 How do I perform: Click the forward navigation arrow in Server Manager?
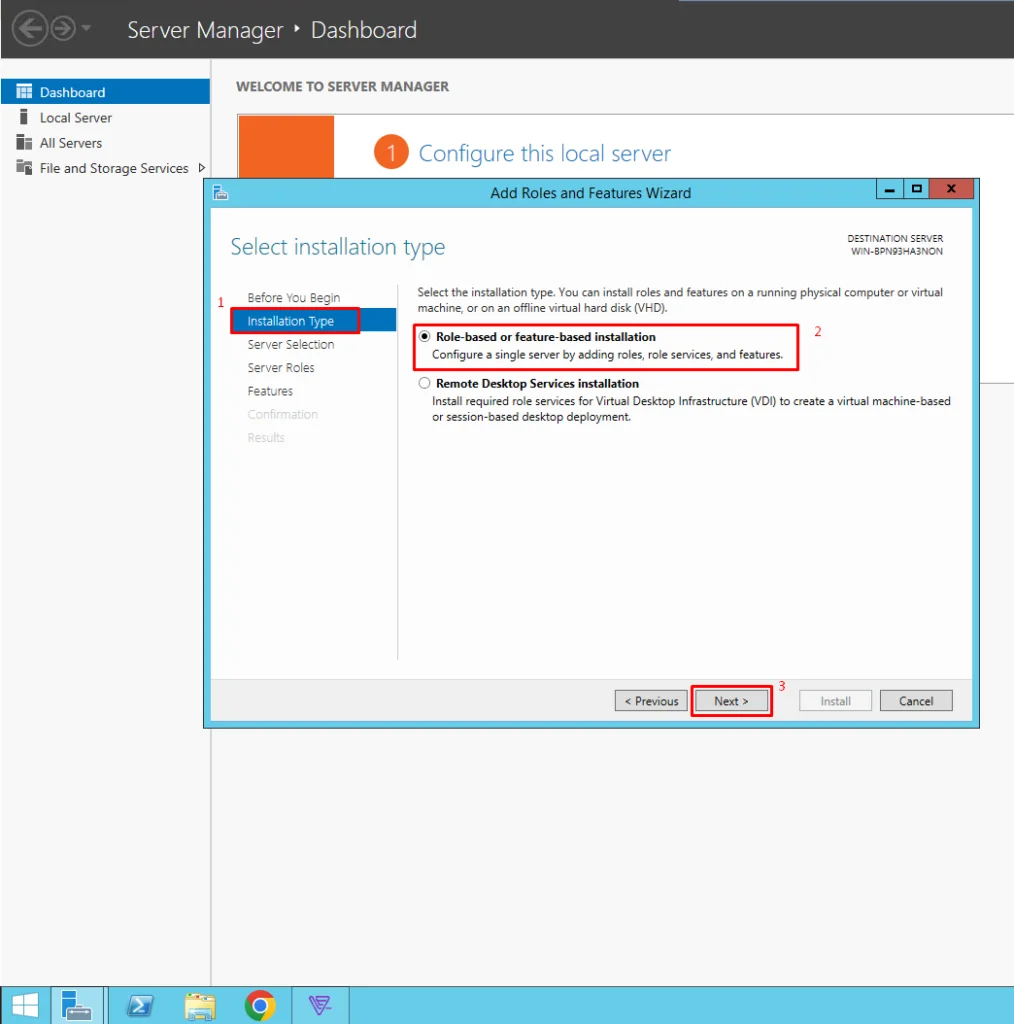(63, 28)
